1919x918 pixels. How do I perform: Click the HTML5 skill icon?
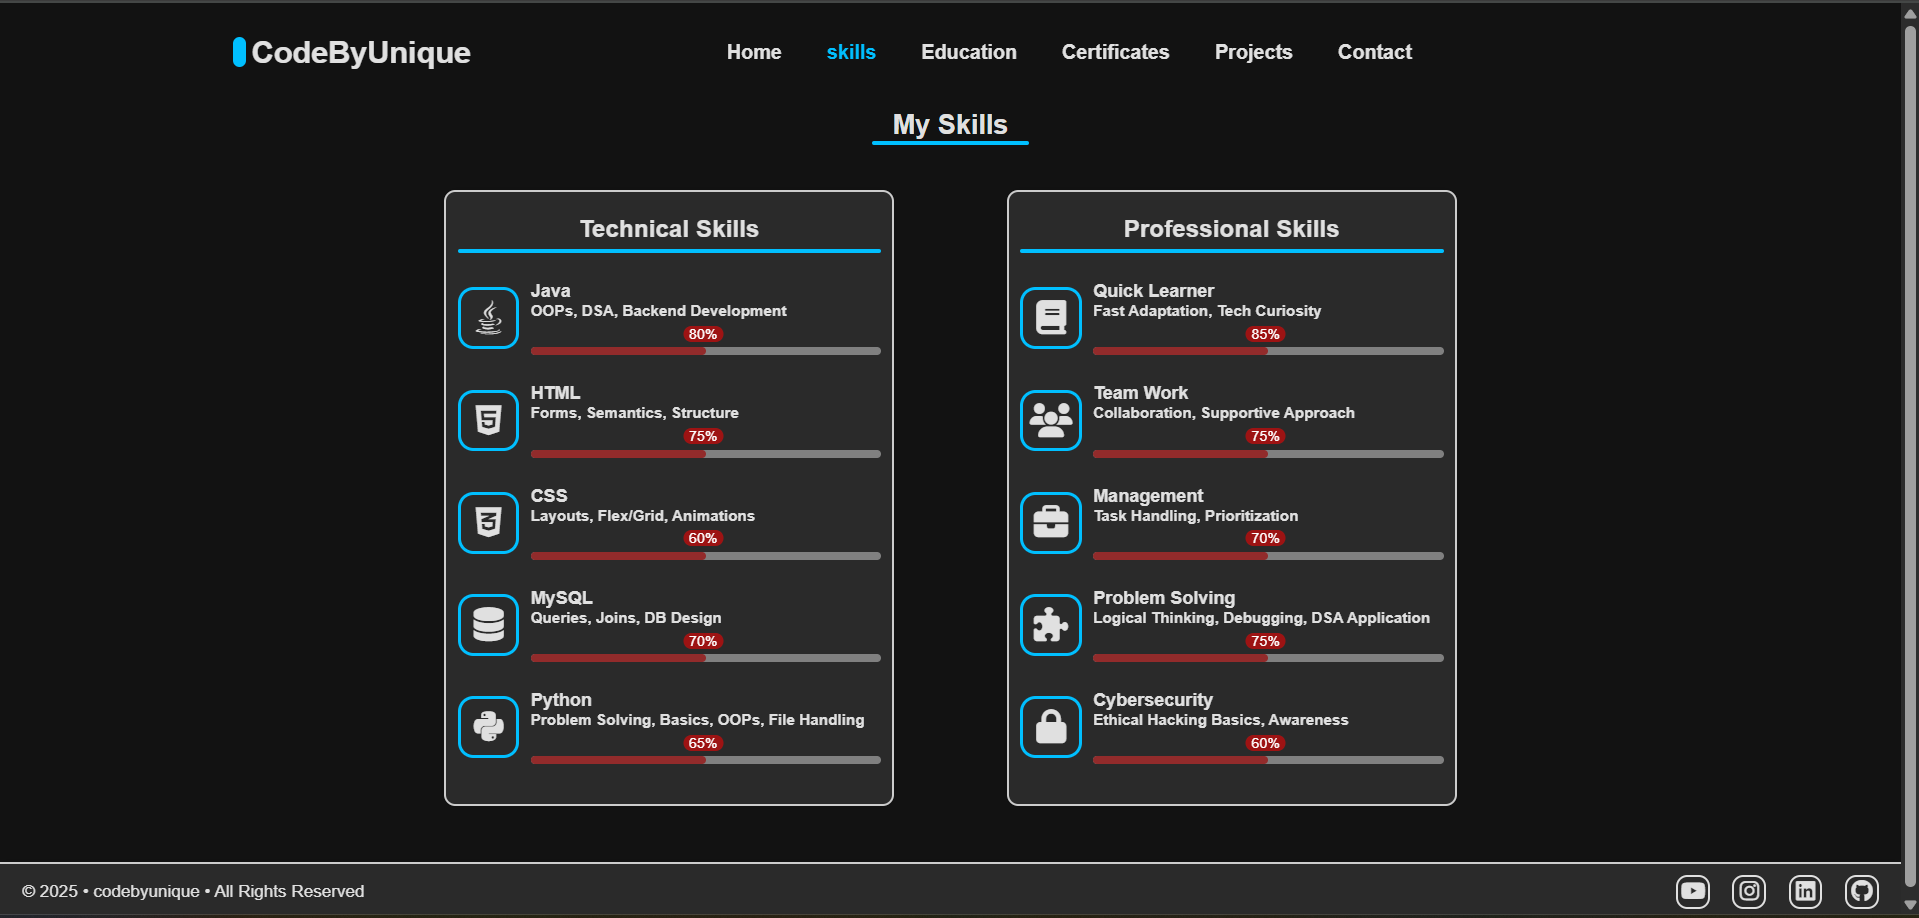click(x=488, y=420)
